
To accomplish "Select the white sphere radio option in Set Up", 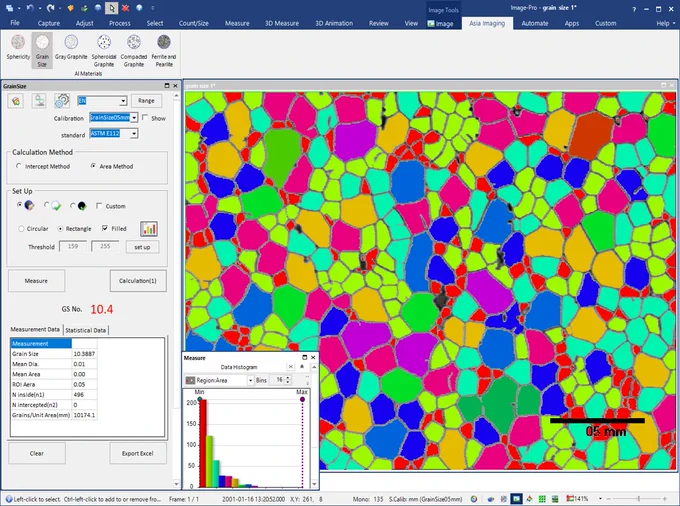I will click(x=47, y=205).
